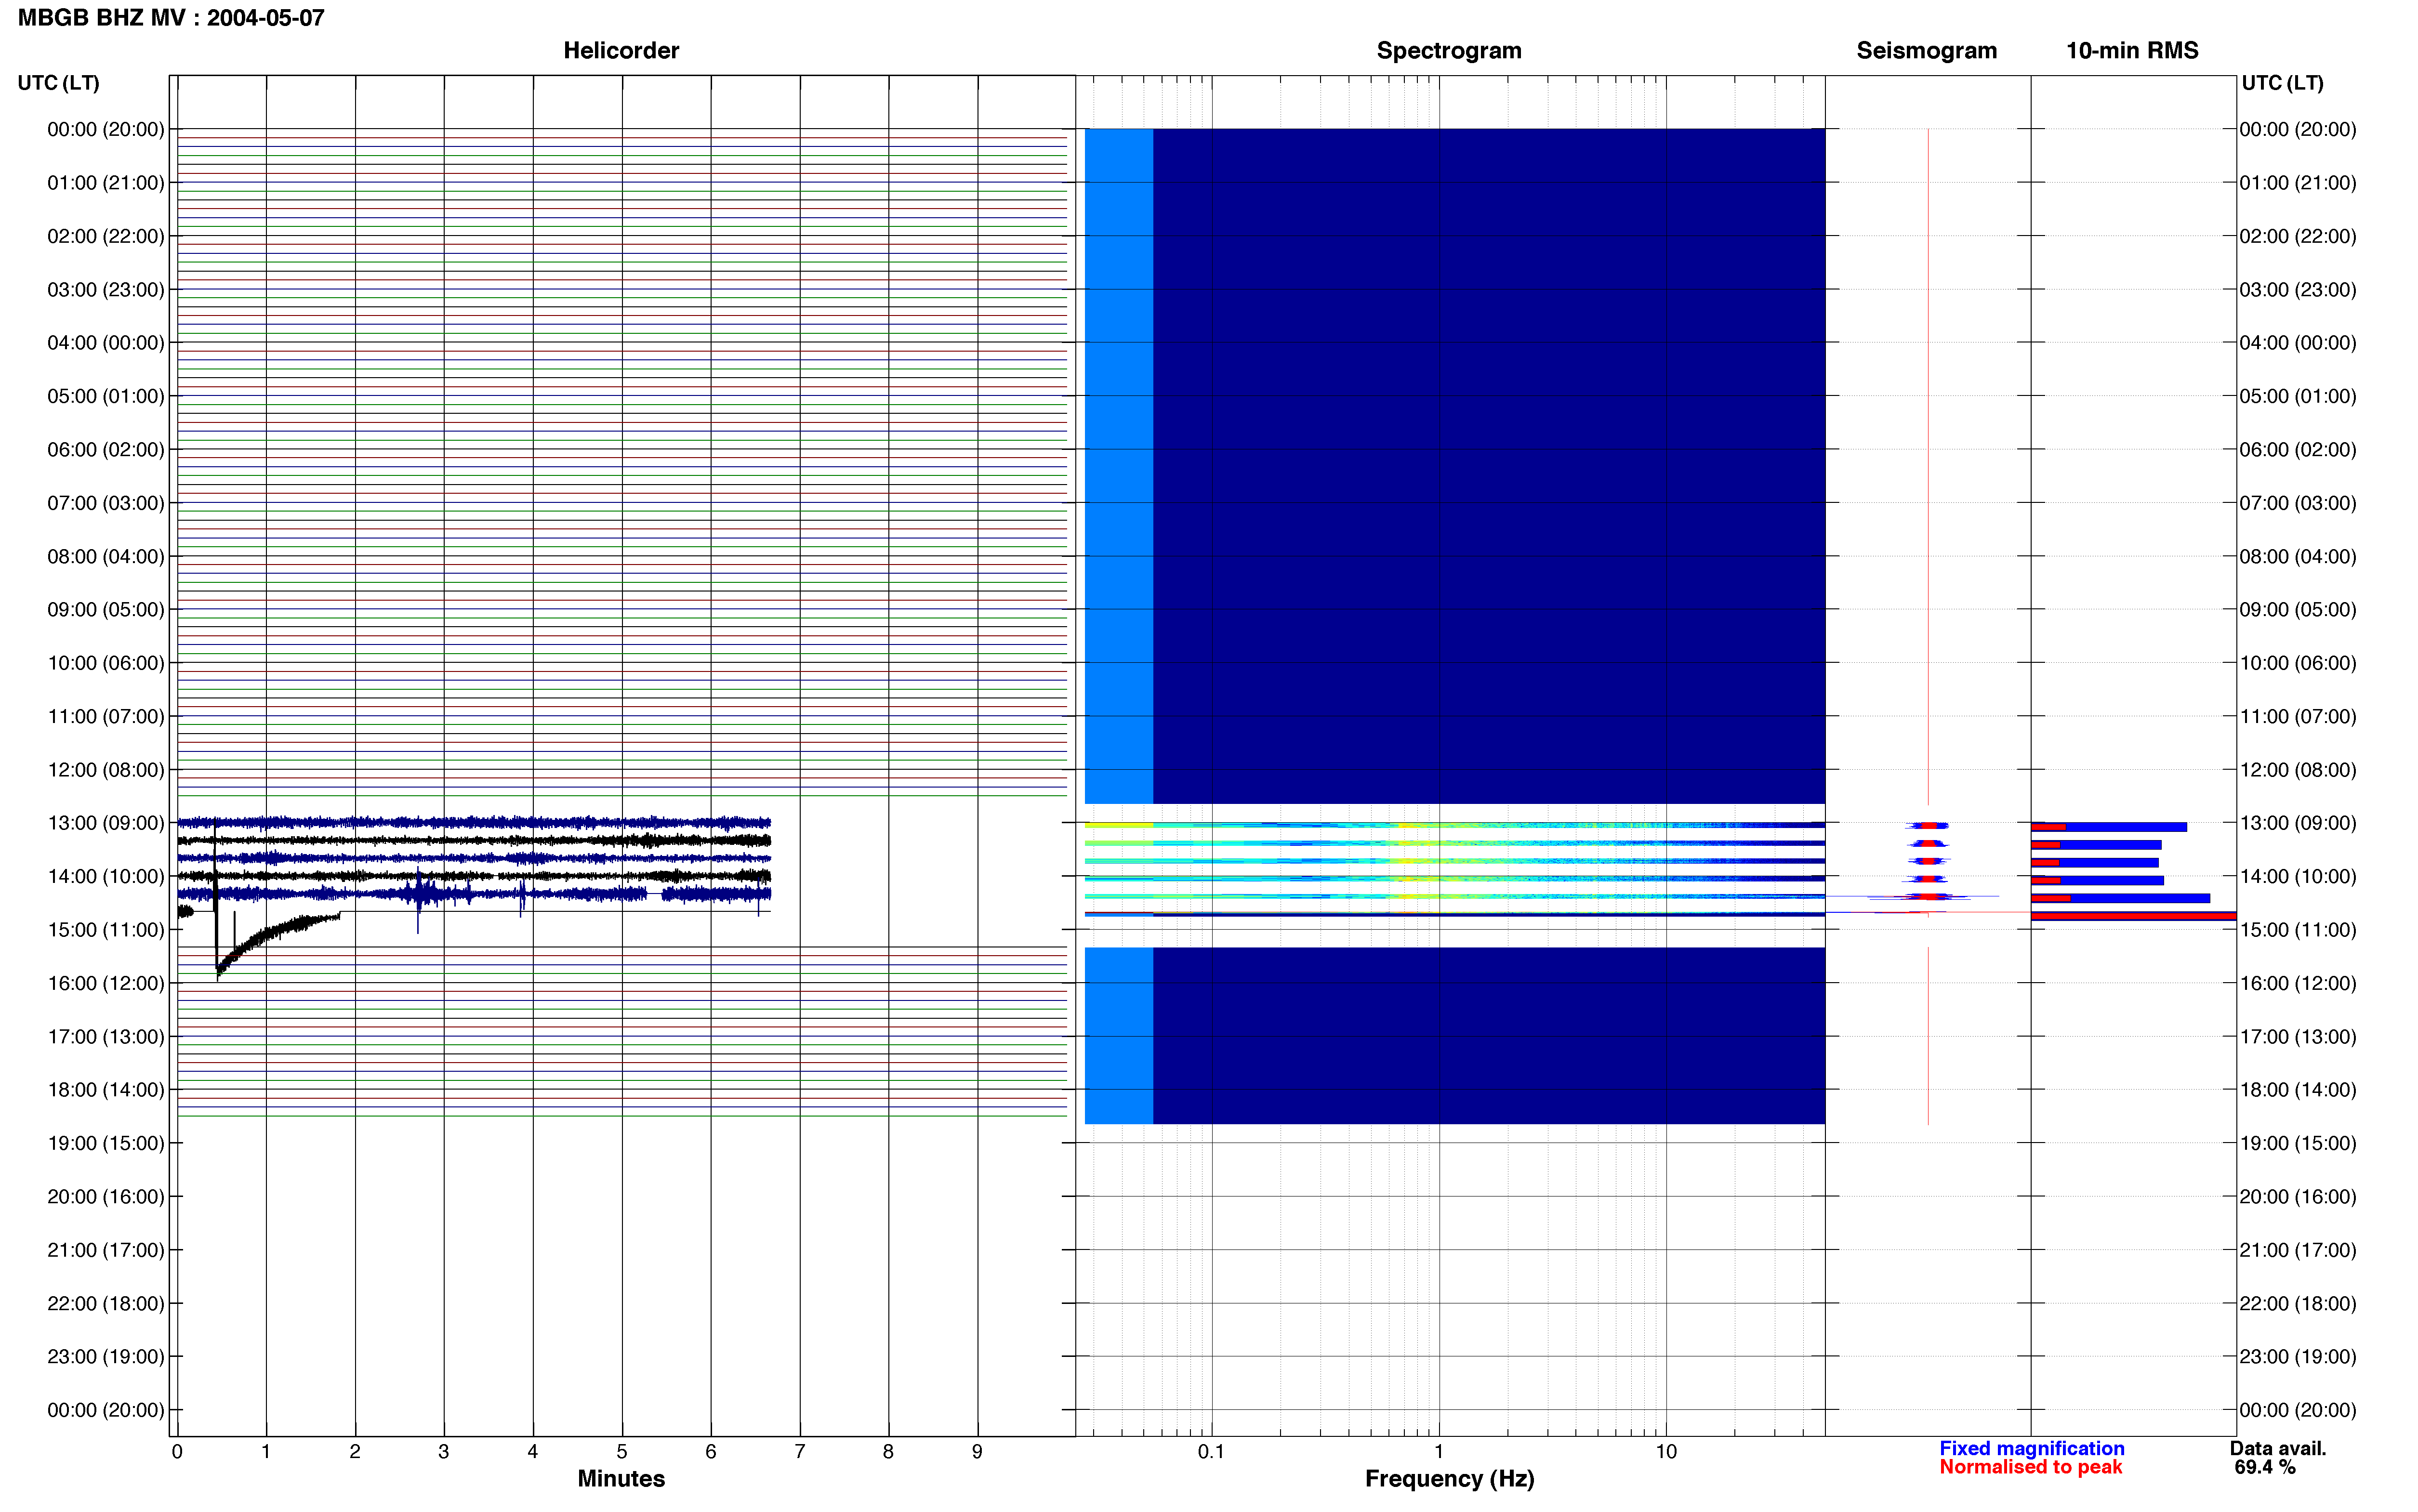Click left axis label '13:00 (09:00)'
2418x1512 pixels.
coord(106,823)
